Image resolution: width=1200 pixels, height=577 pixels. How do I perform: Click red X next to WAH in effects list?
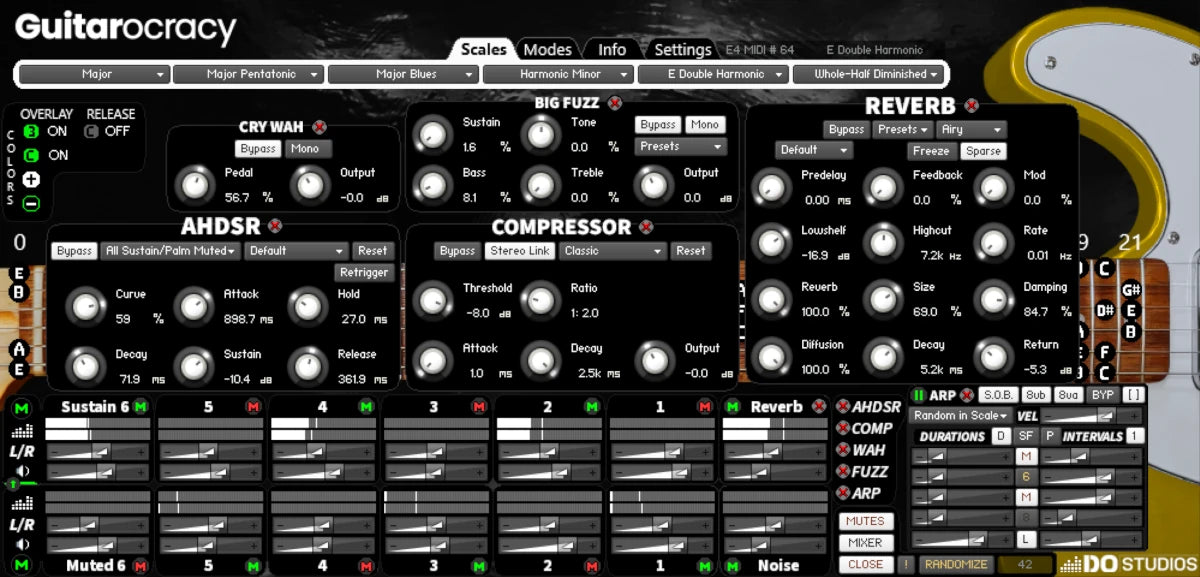tap(843, 450)
